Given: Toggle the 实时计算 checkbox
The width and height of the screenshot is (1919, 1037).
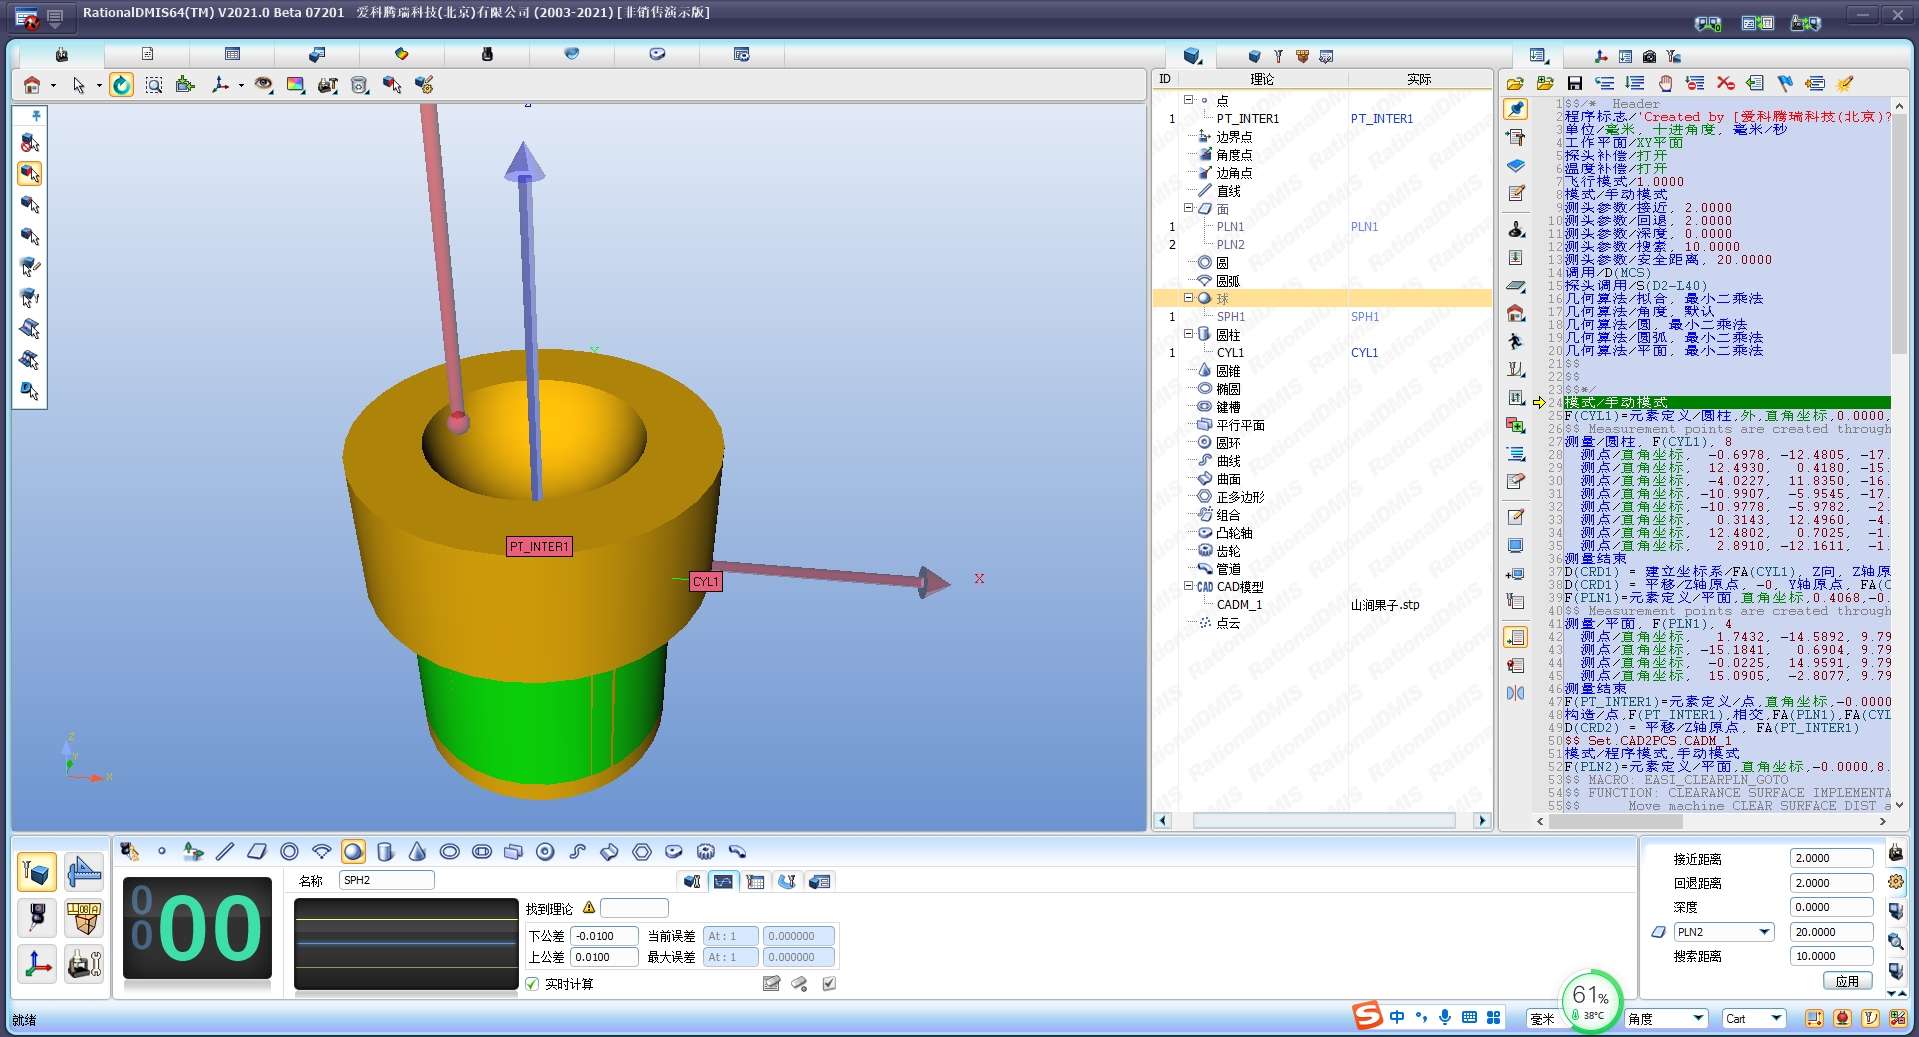Looking at the screenshot, I should 532,984.
